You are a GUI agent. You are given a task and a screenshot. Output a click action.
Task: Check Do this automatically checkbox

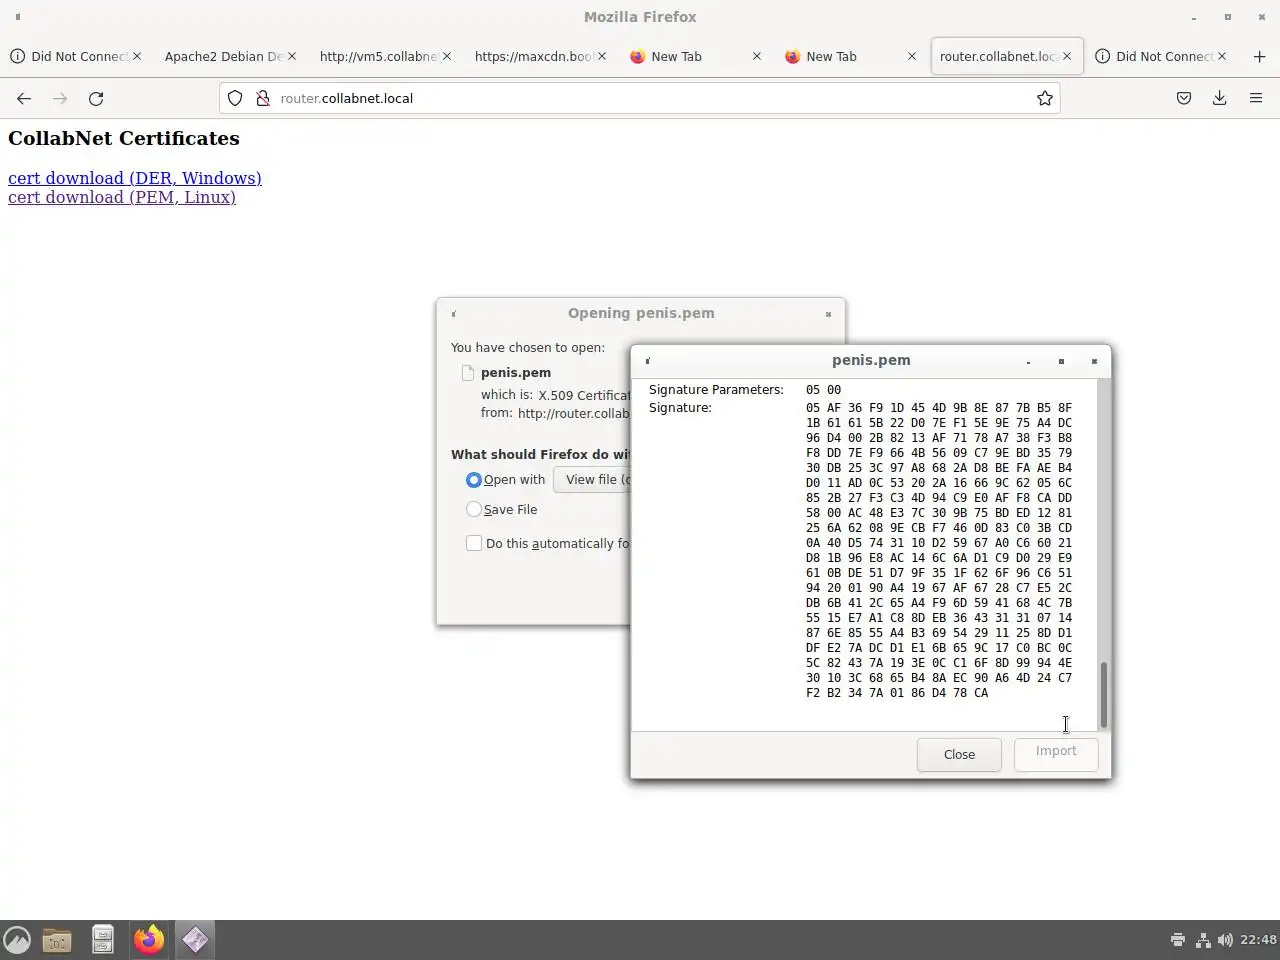click(x=474, y=543)
